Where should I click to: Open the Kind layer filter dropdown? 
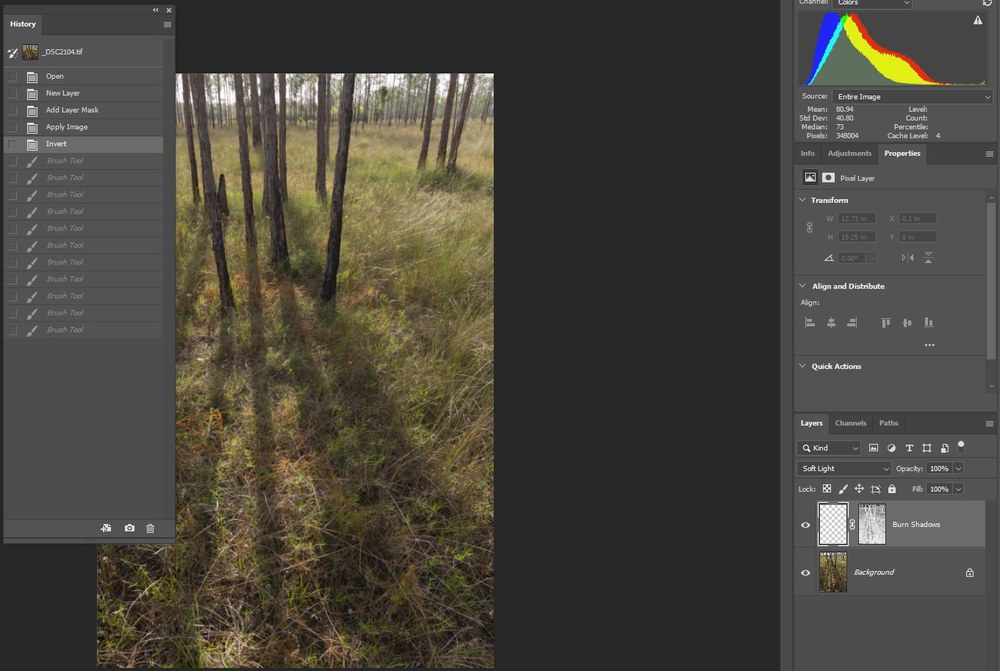pos(829,448)
